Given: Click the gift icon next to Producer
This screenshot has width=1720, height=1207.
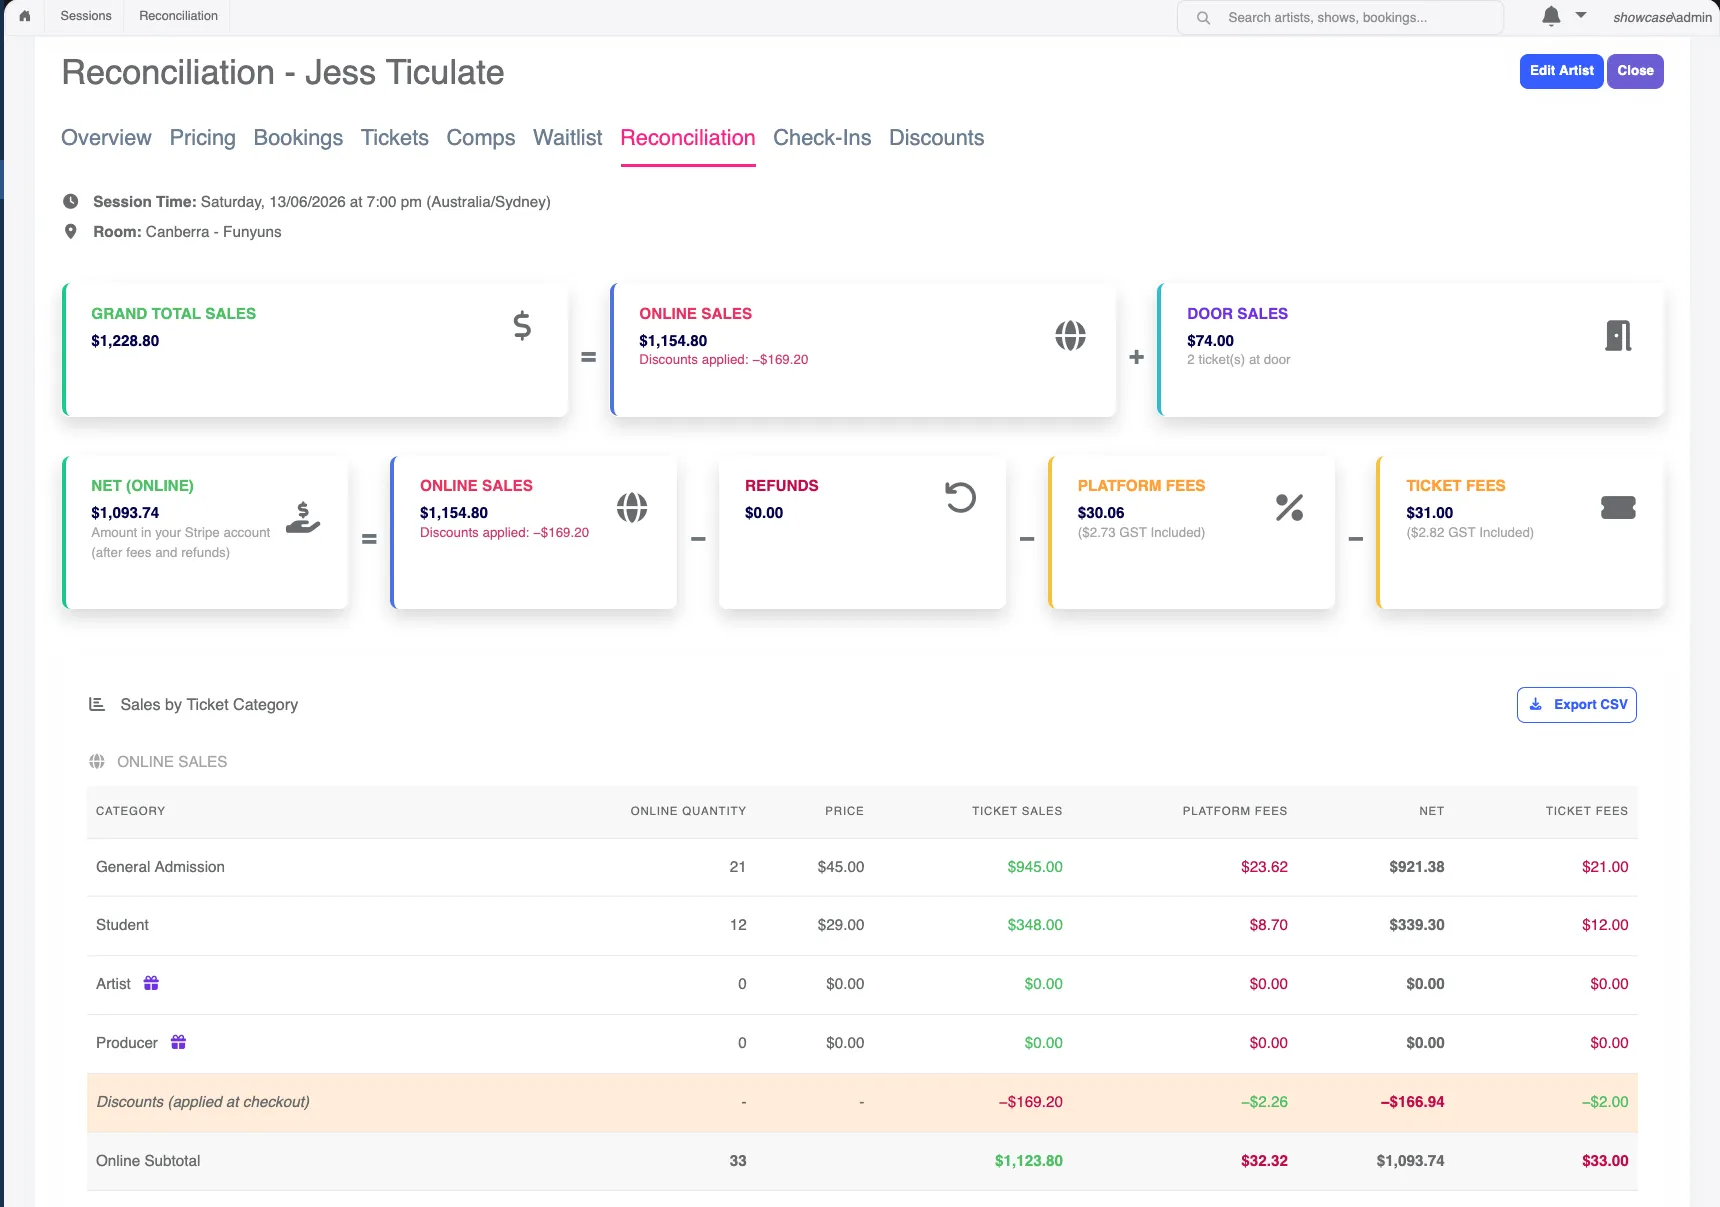Looking at the screenshot, I should click(x=178, y=1042).
